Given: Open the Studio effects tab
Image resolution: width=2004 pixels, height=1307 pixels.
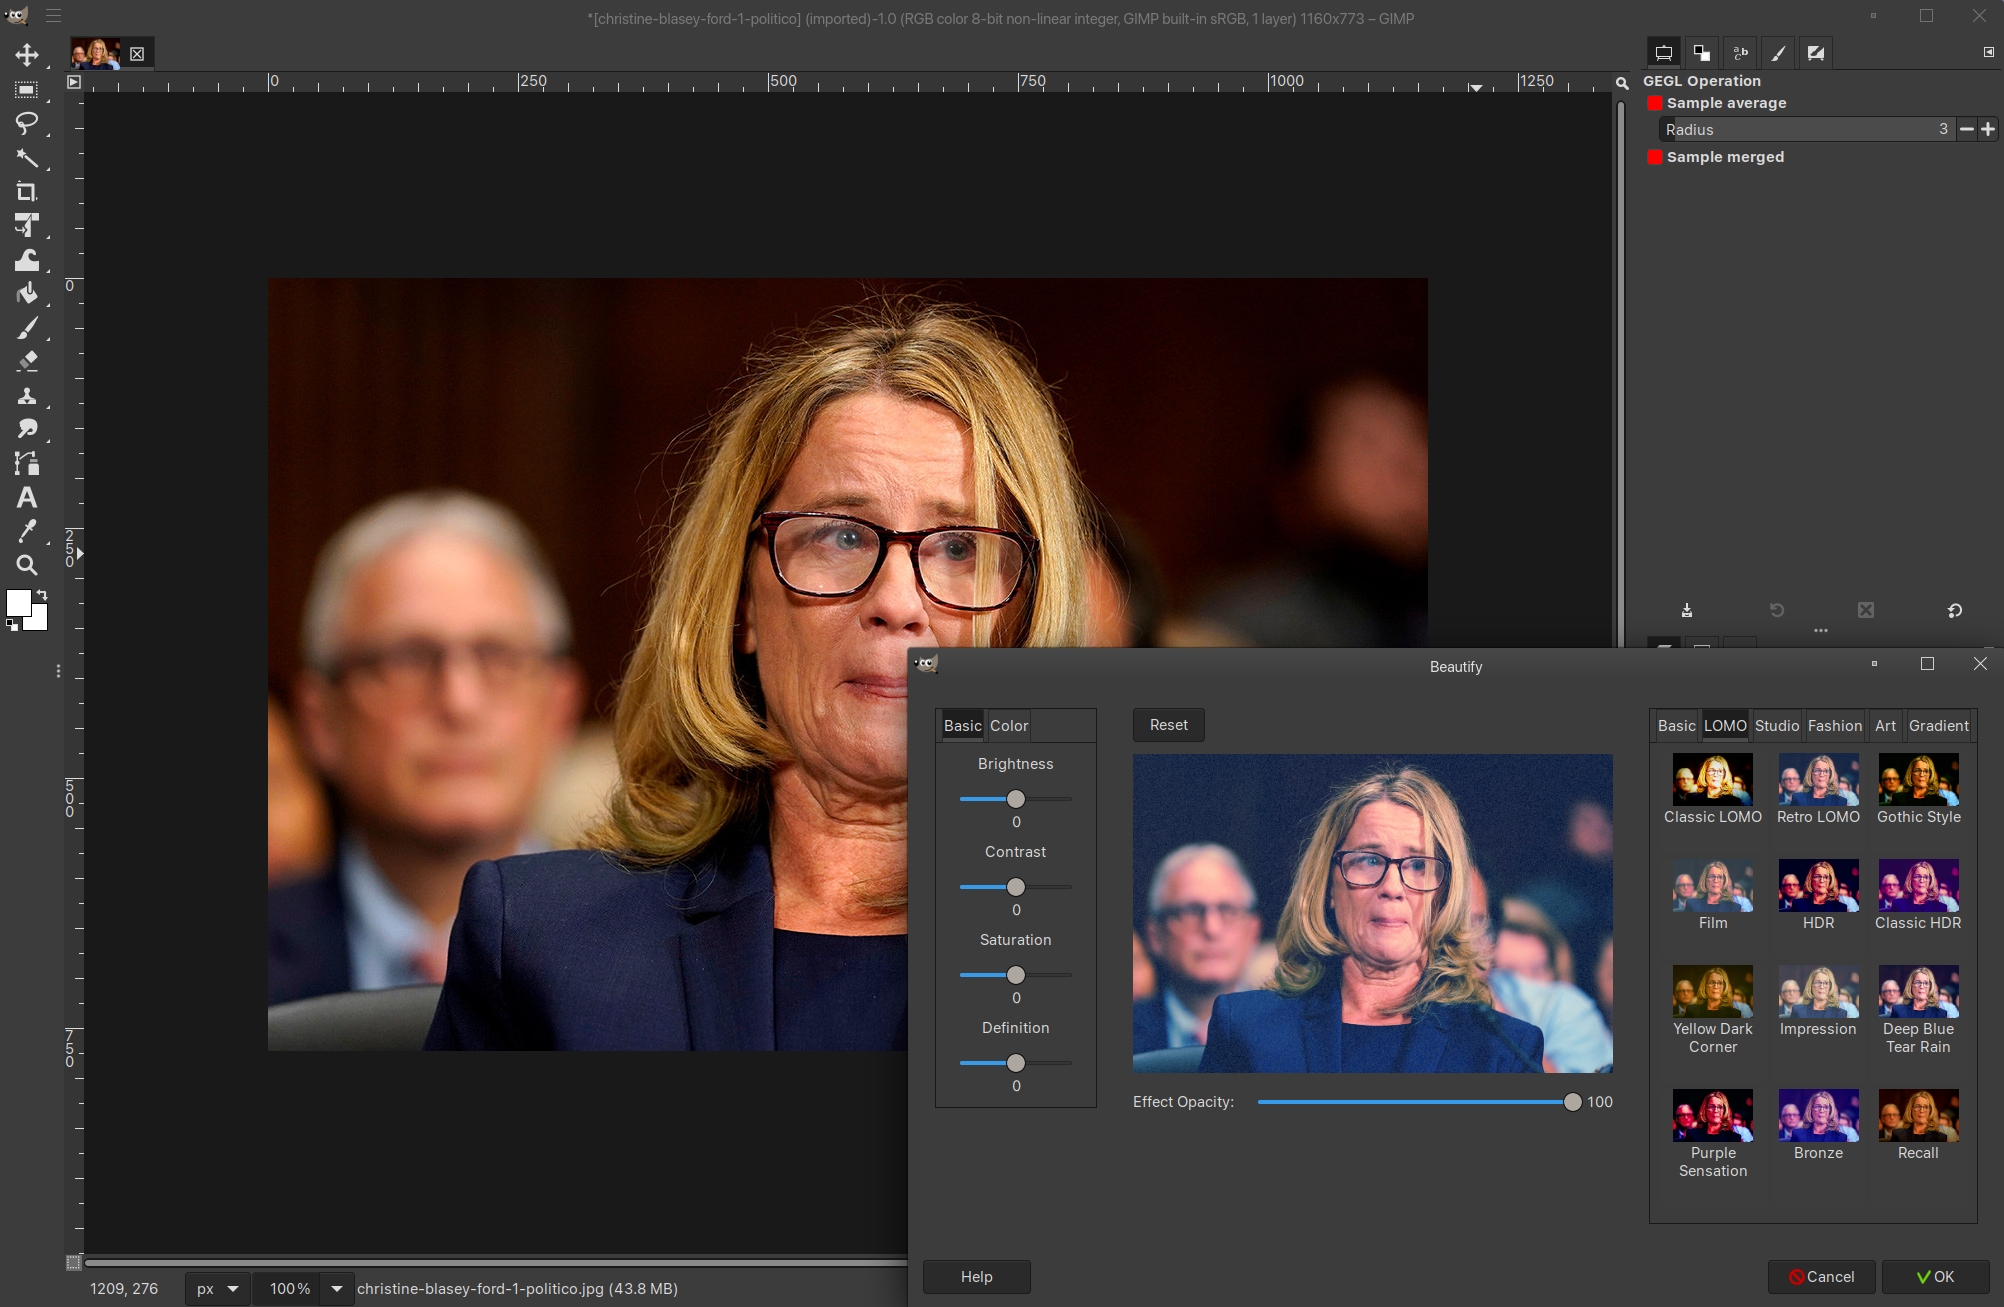Looking at the screenshot, I should click(x=1777, y=726).
